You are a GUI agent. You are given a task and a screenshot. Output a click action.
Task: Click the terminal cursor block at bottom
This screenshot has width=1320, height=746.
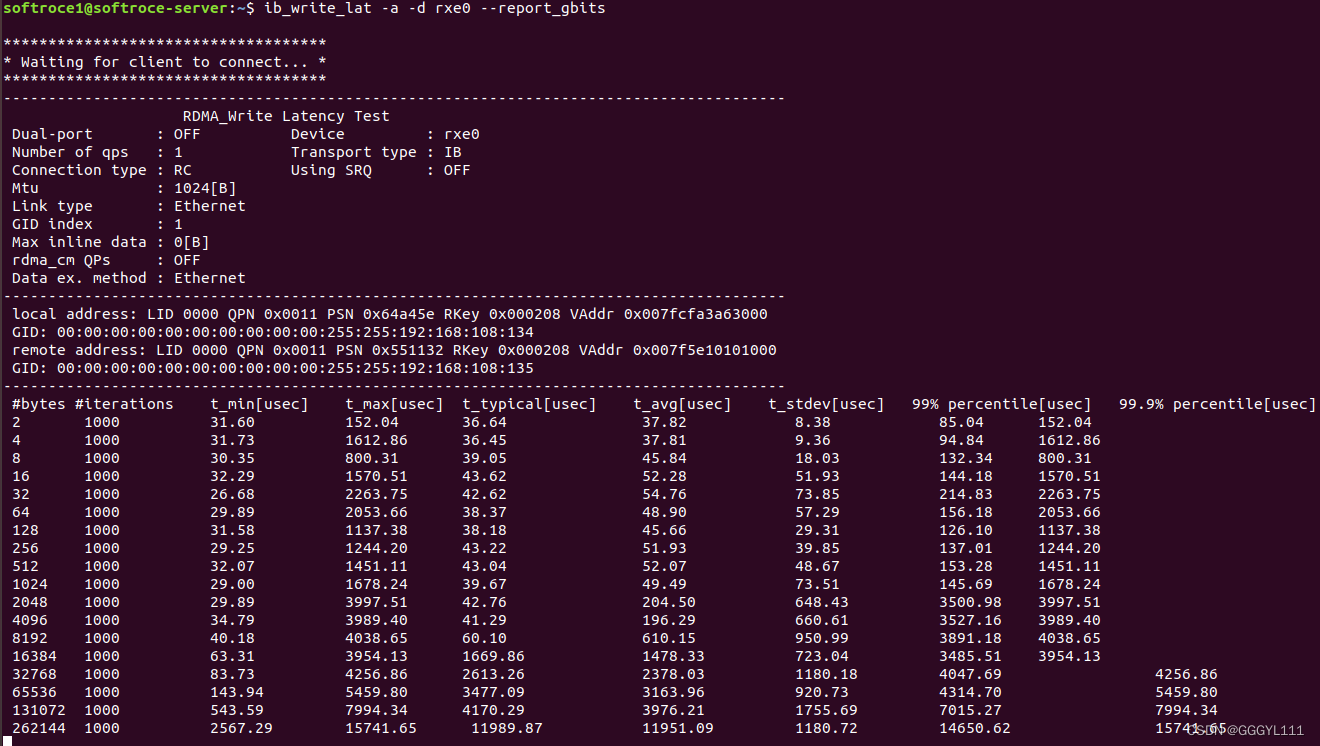click(7, 741)
